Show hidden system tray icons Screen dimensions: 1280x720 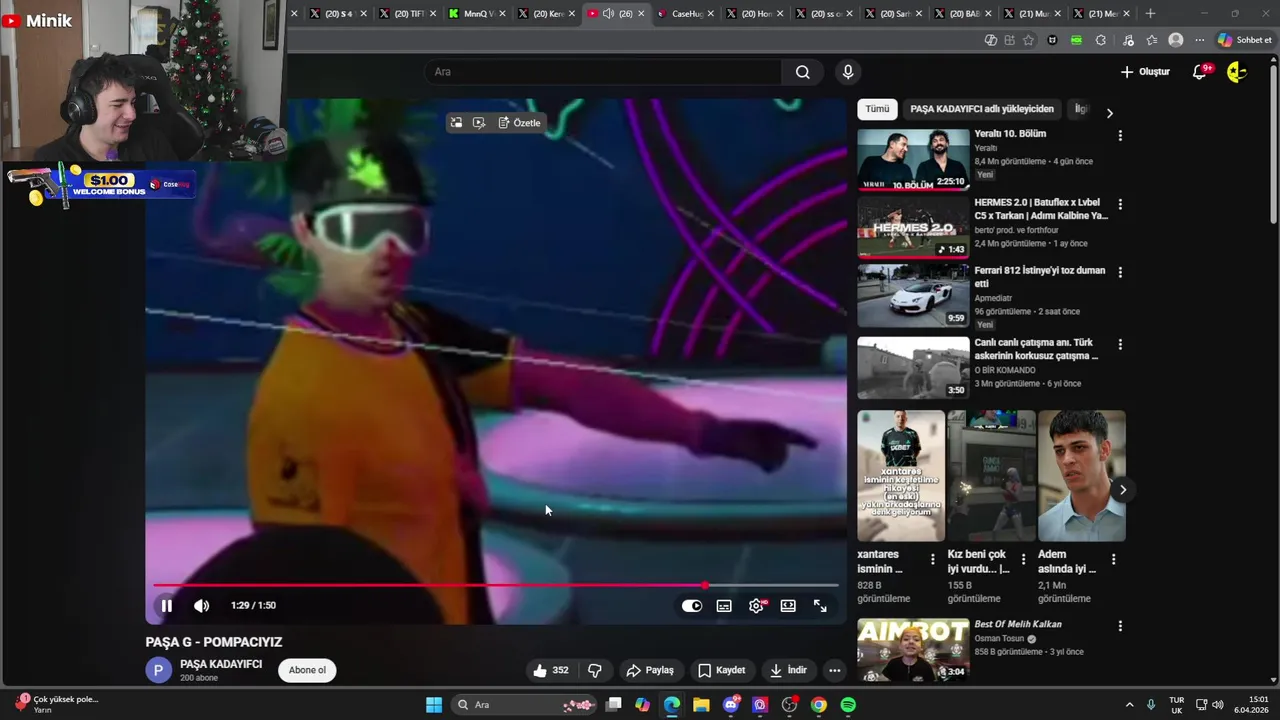pyautogui.click(x=1129, y=705)
